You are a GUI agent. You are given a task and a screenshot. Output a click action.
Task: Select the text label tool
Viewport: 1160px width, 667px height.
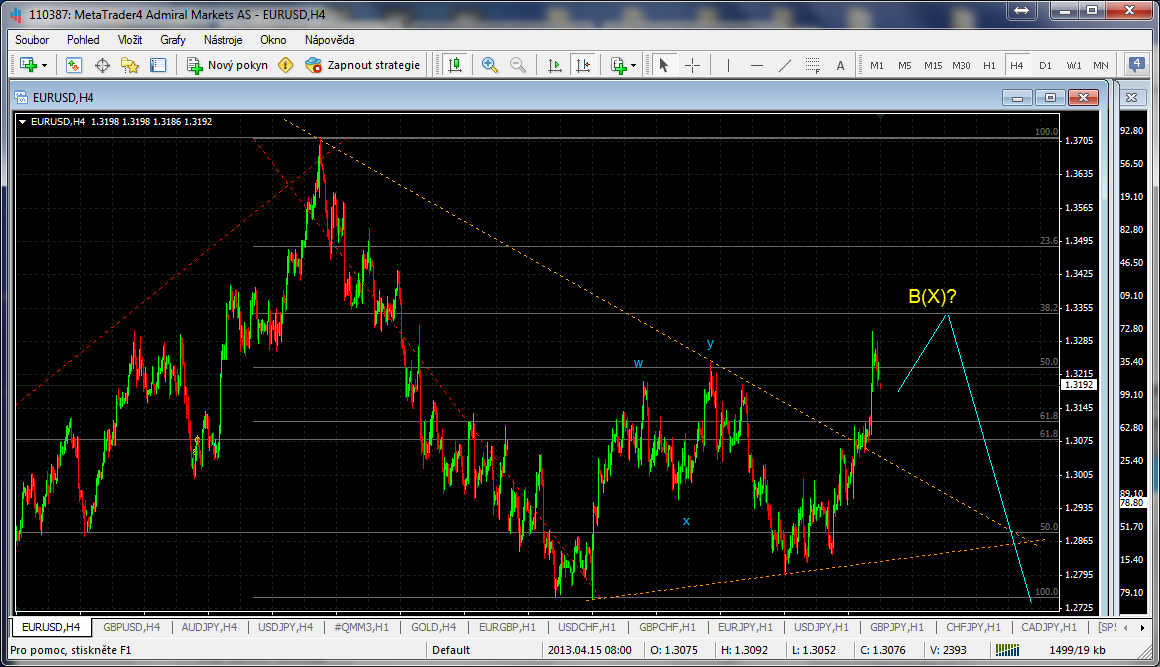point(840,65)
